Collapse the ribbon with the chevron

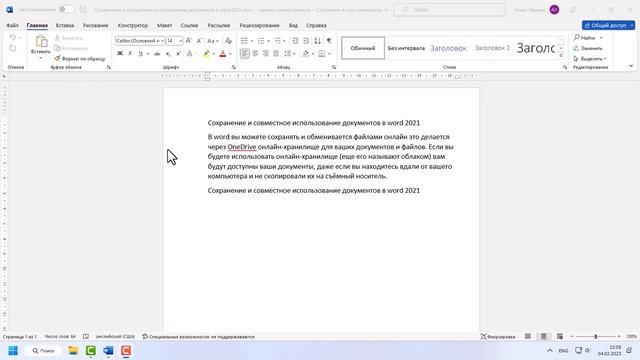[631, 66]
